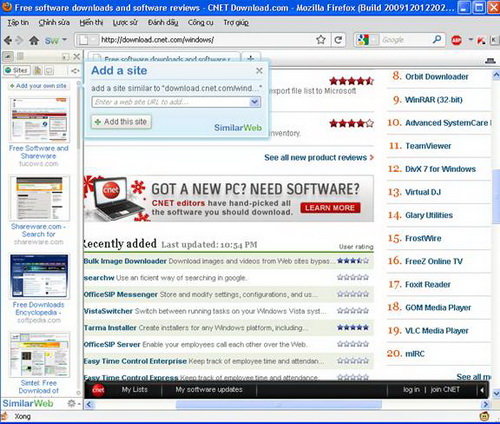Open the Shareware.com site thumbnail
Image resolution: width=500 pixels, height=424 pixels.
tap(39, 198)
